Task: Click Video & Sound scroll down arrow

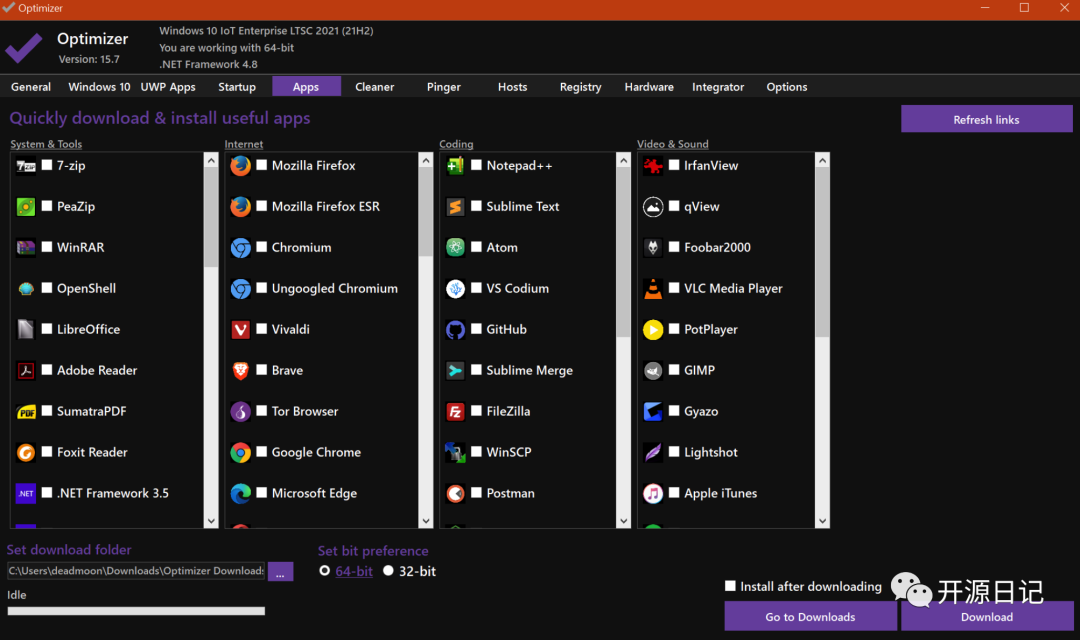Action: tap(822, 521)
